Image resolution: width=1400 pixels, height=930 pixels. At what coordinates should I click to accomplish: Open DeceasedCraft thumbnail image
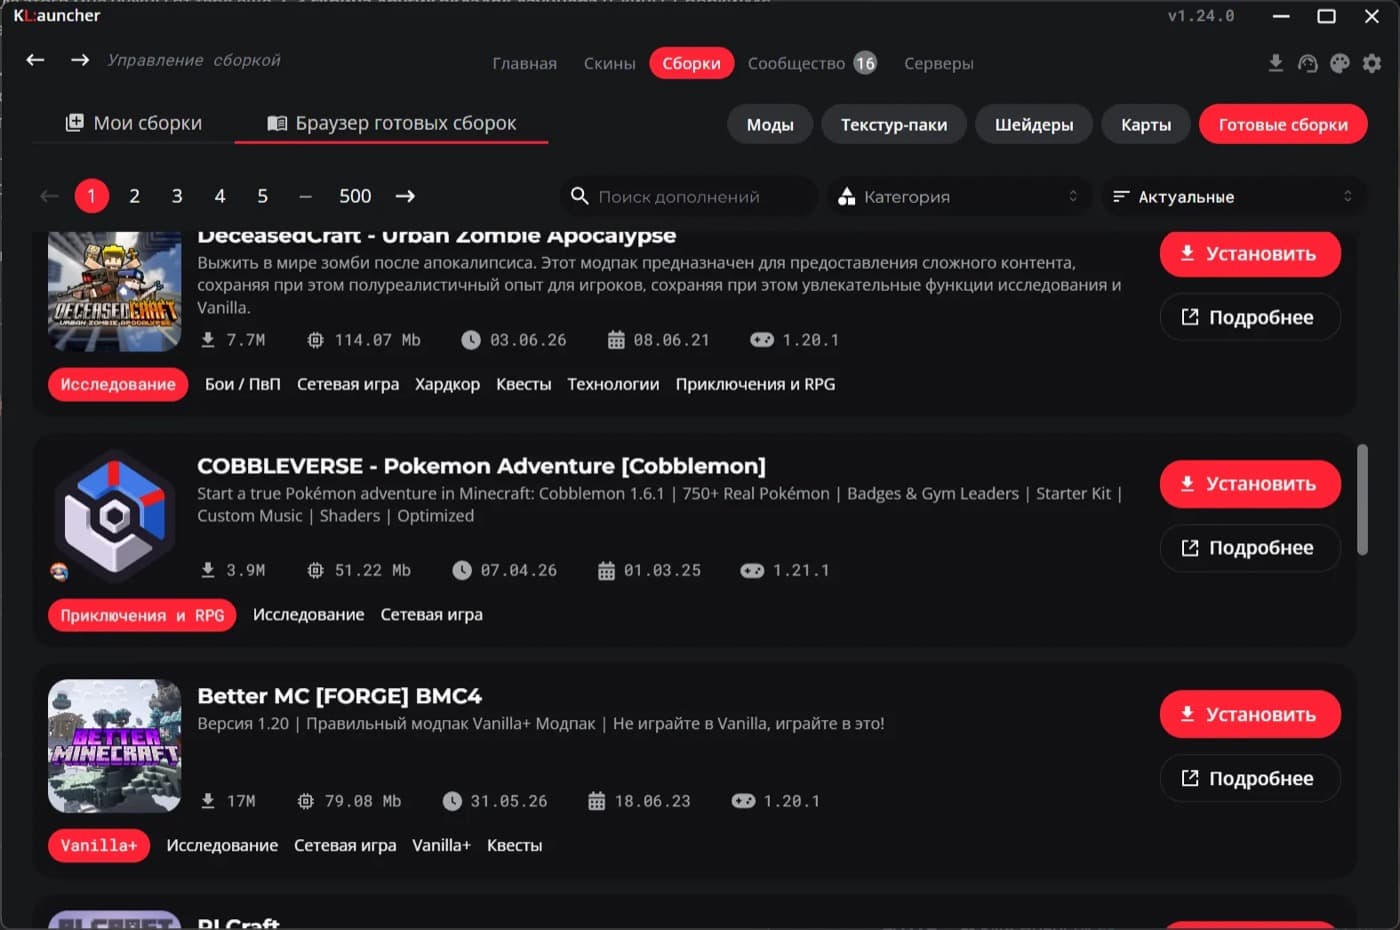click(x=115, y=291)
